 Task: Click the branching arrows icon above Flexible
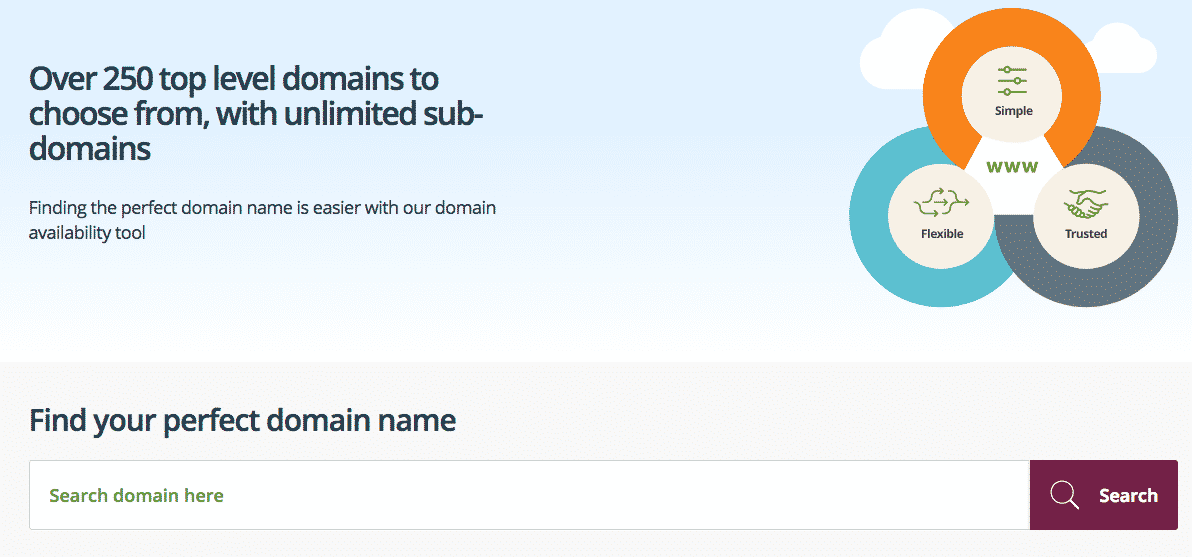(942, 203)
